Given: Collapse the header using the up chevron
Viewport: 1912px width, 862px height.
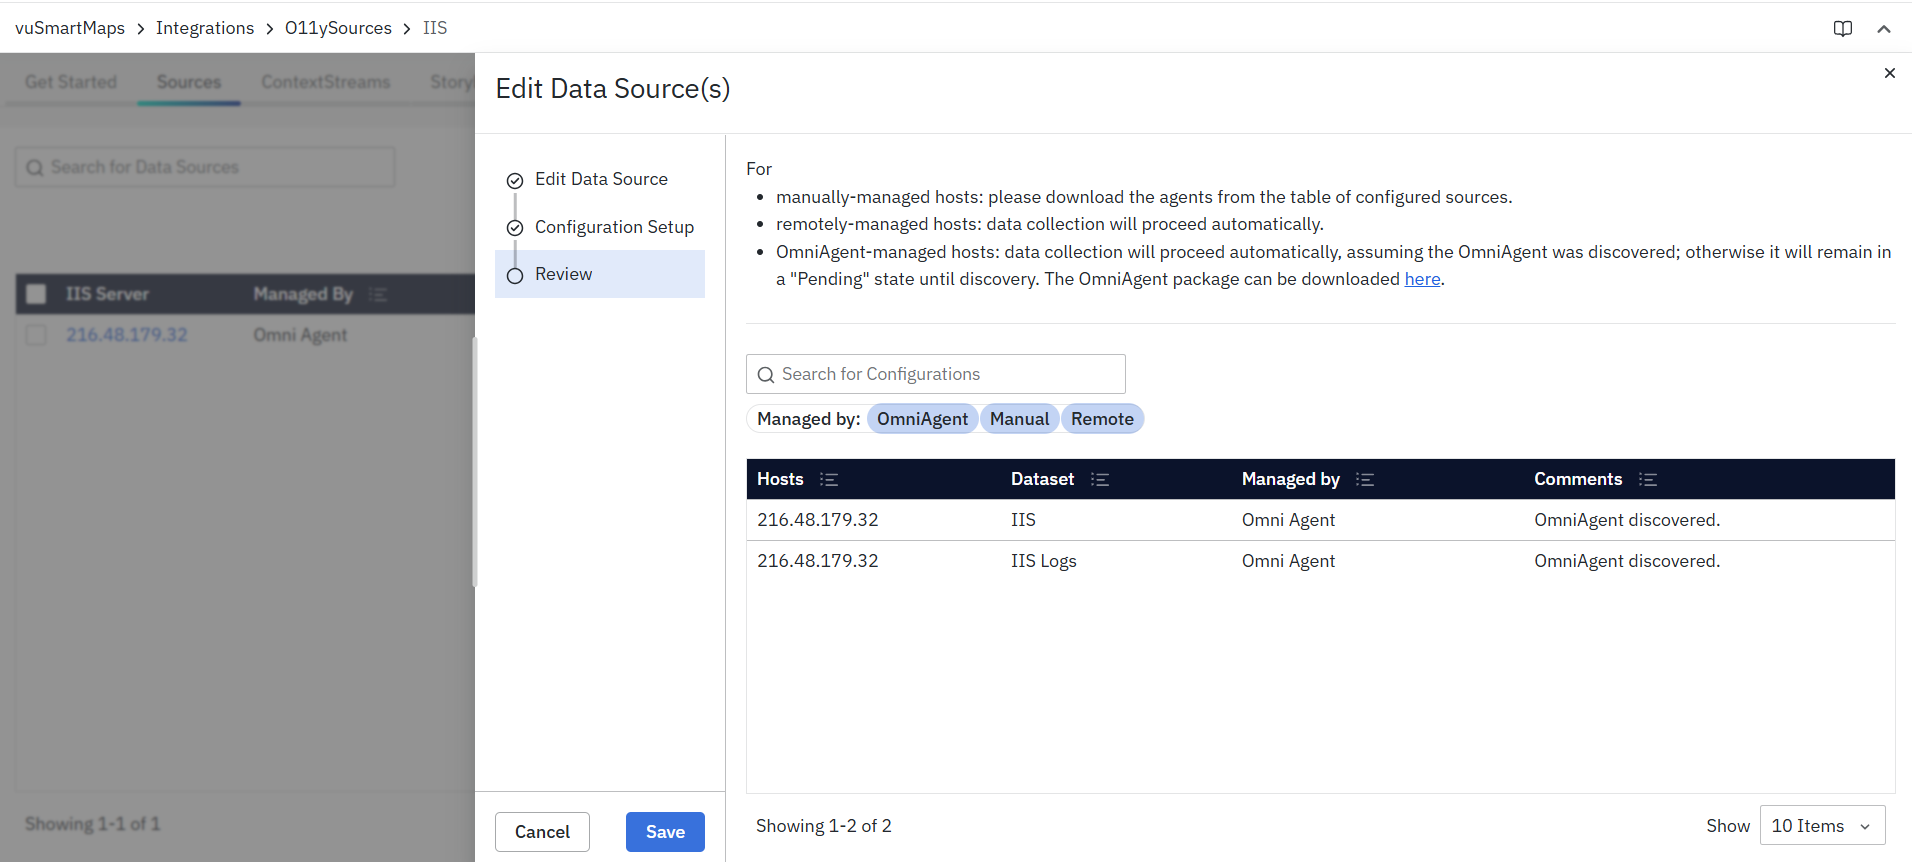Looking at the screenshot, I should 1883,29.
